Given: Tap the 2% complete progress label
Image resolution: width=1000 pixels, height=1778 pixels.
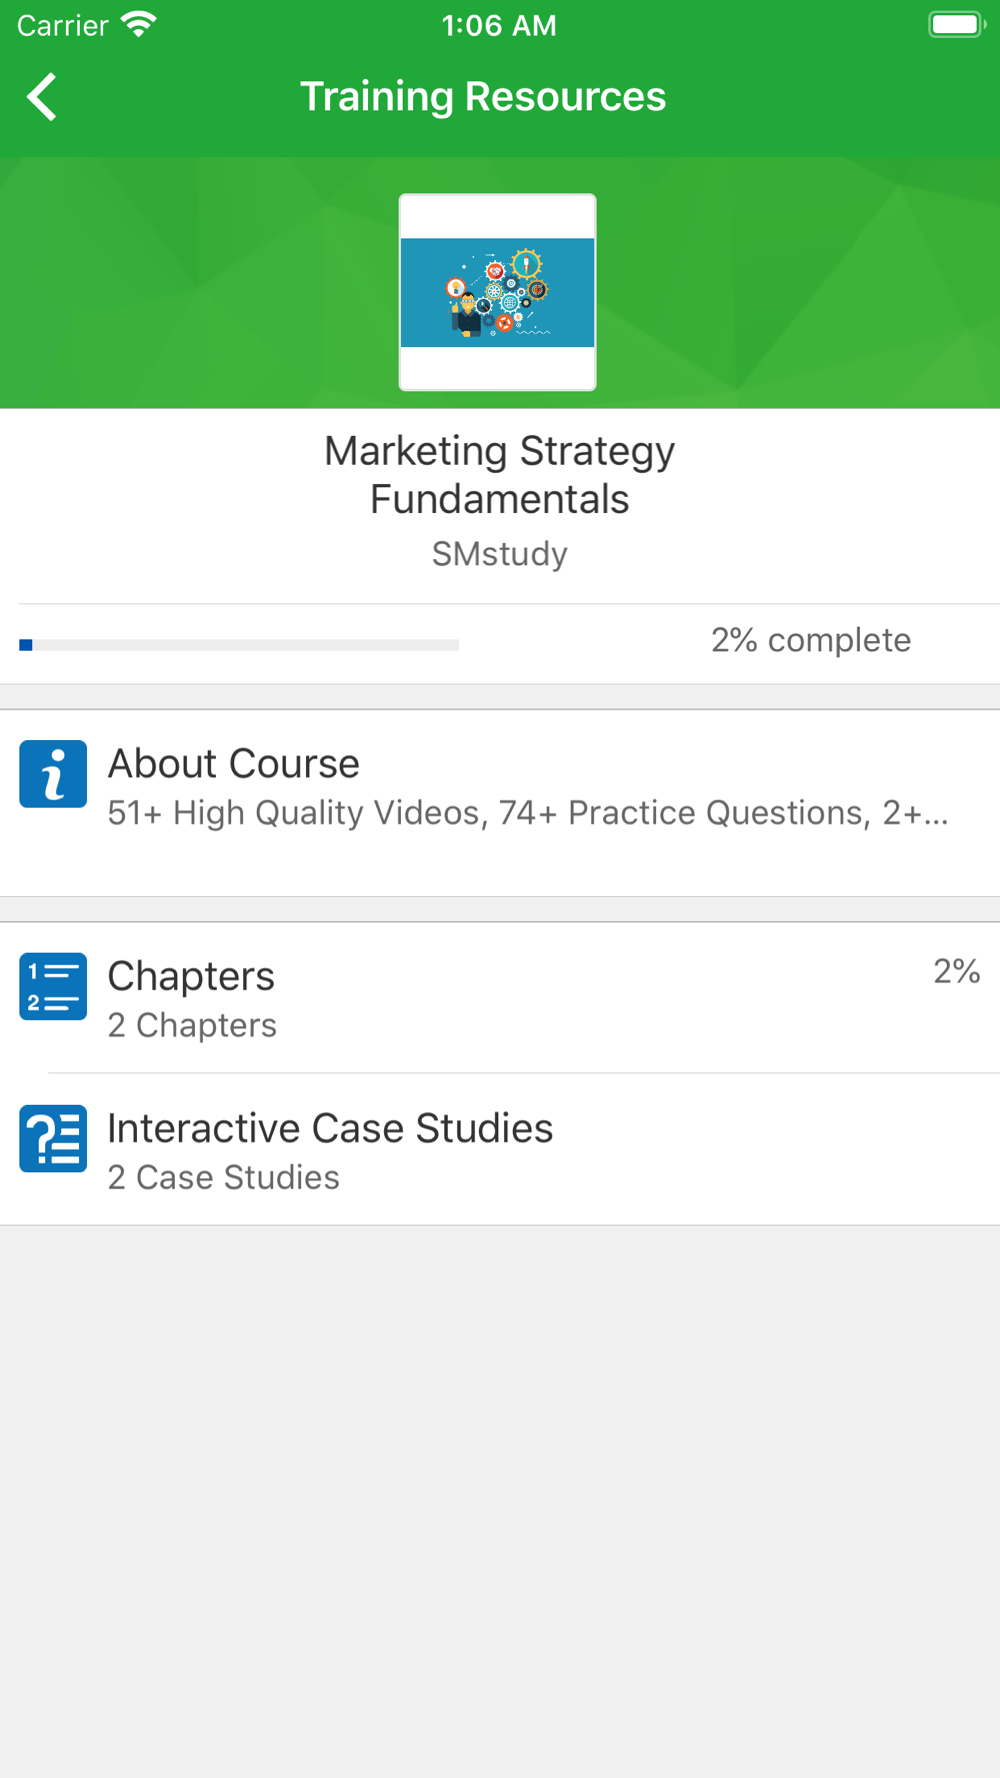Looking at the screenshot, I should point(811,640).
